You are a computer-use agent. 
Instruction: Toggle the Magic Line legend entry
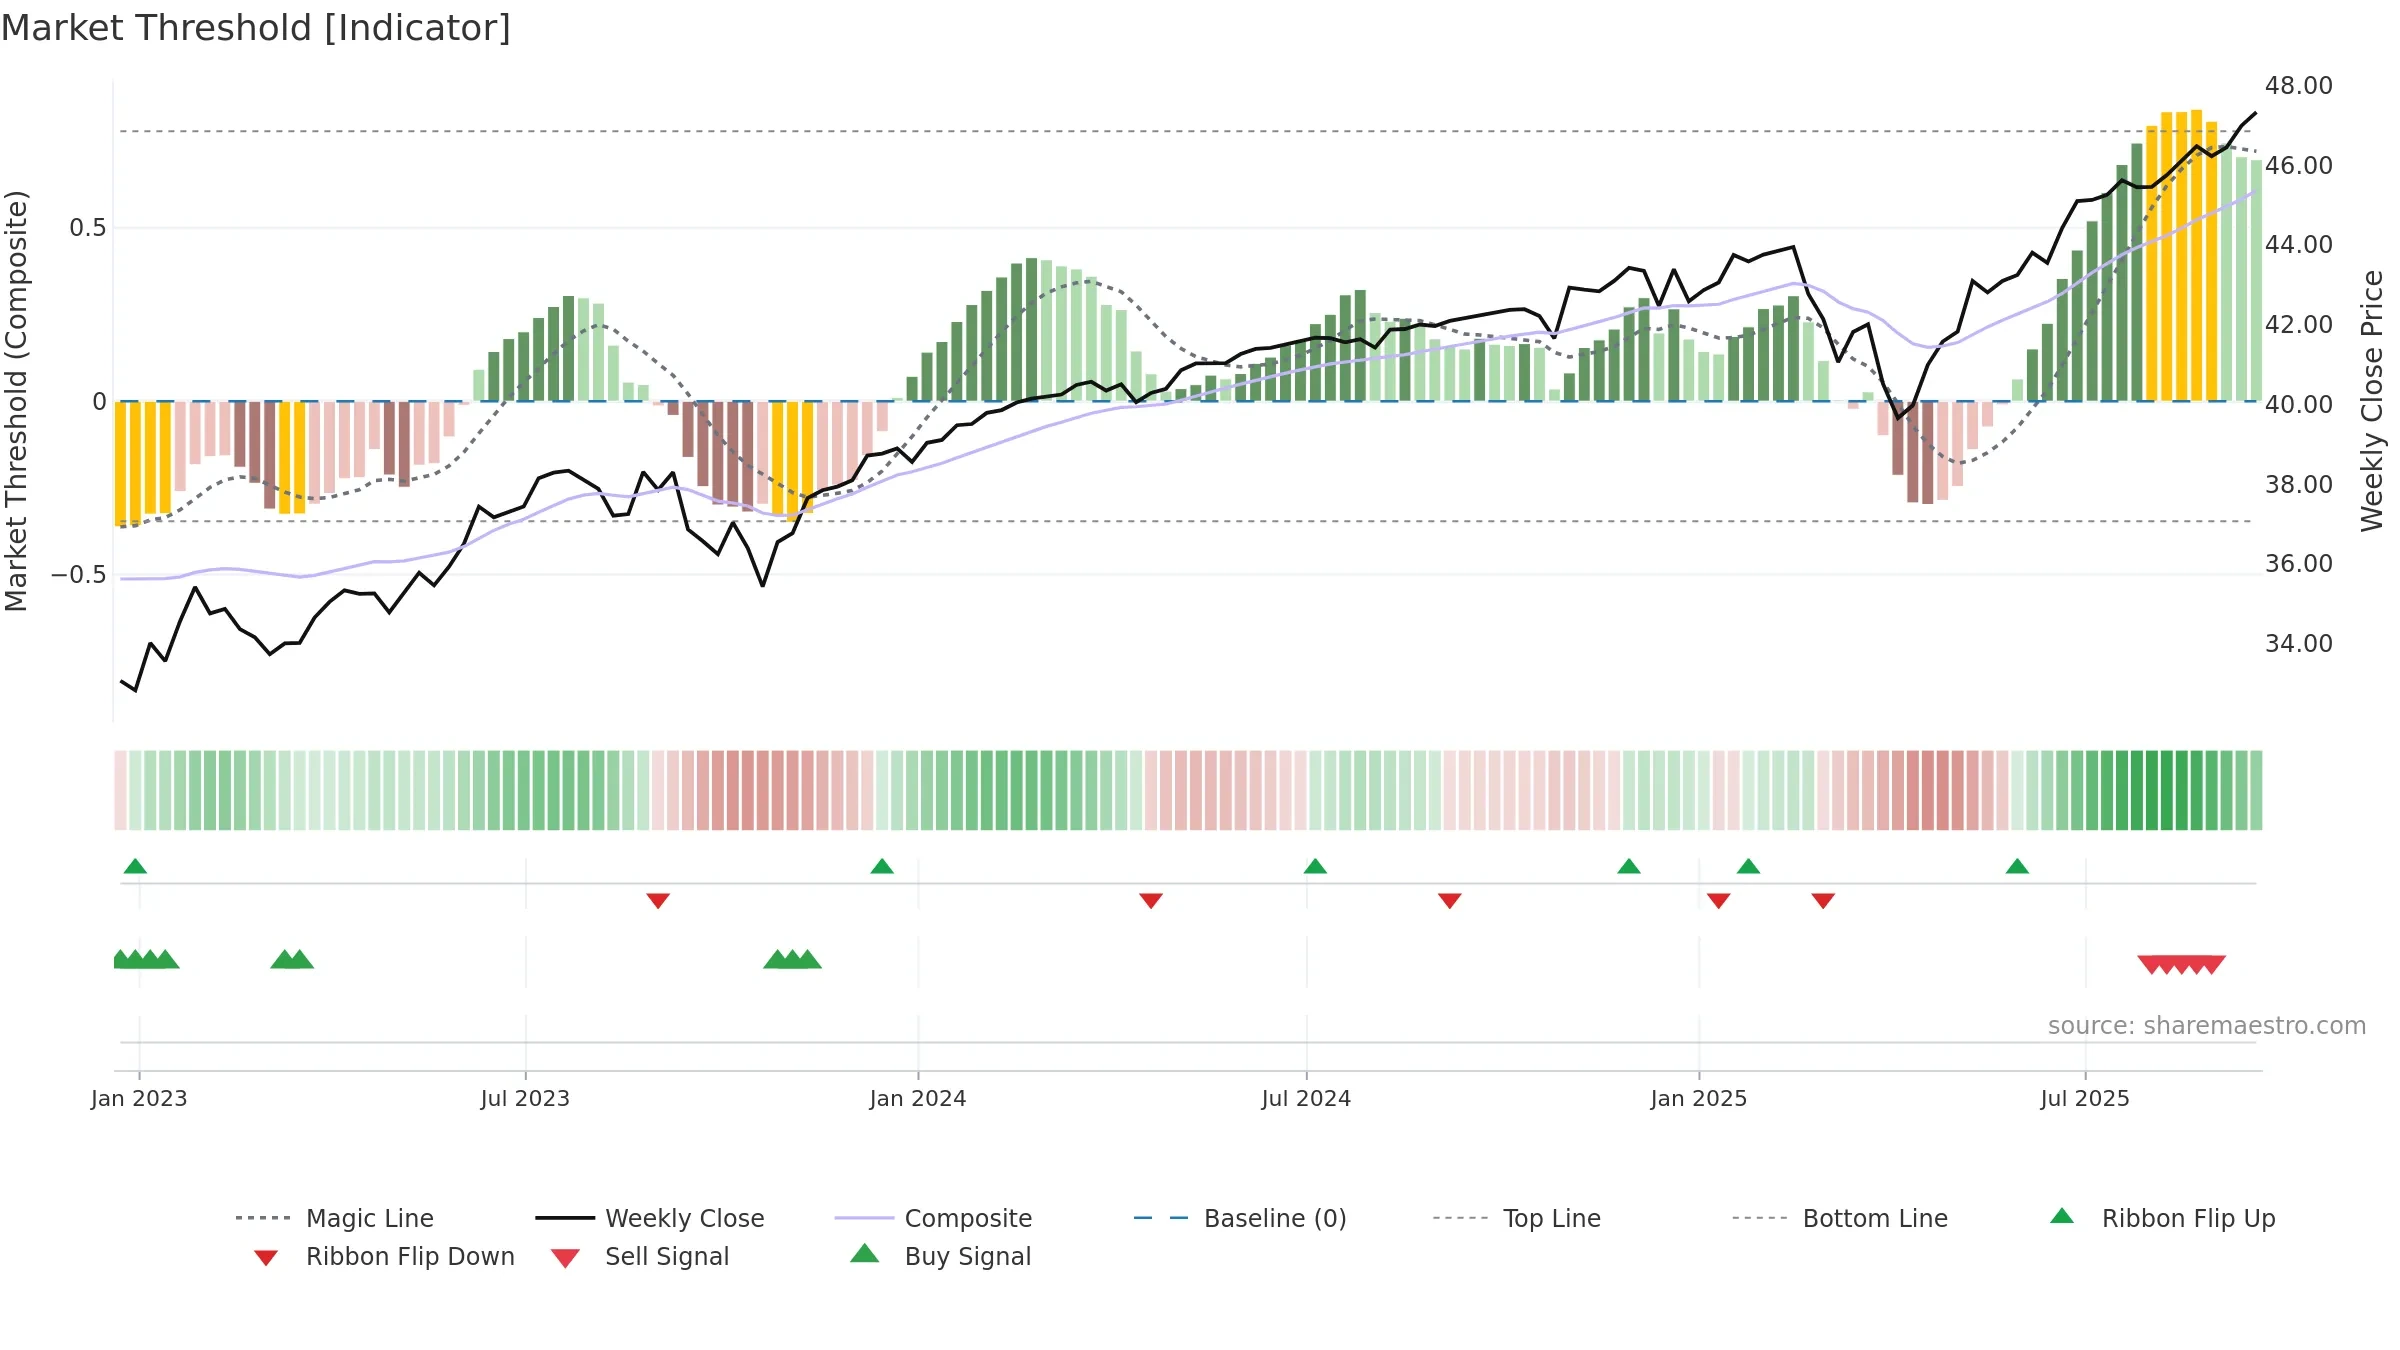(334, 1218)
